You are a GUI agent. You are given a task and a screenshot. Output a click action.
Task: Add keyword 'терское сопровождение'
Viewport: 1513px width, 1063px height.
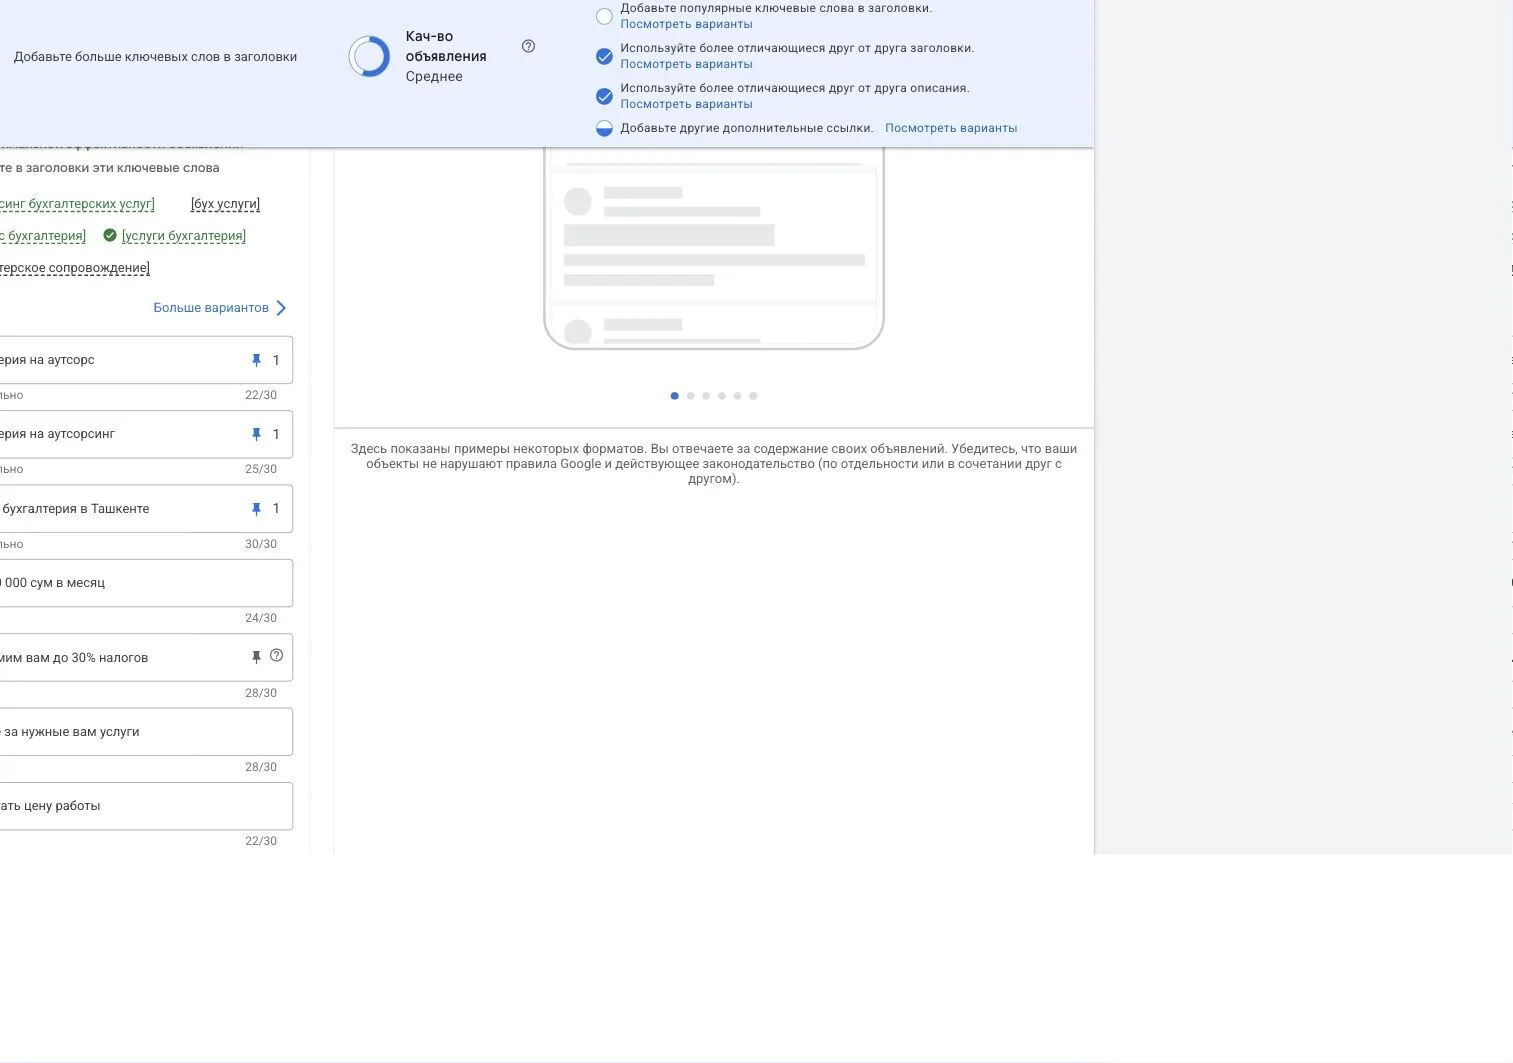point(74,268)
